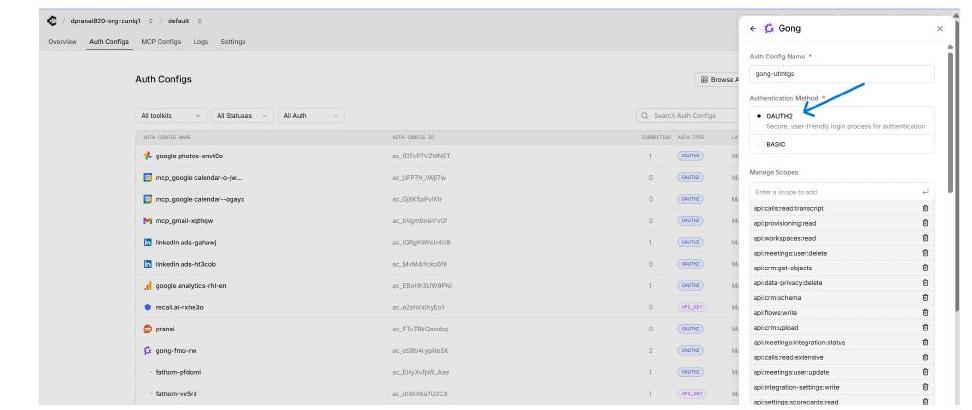The image size is (972, 410).
Task: Click the AUTH CONFIG NAME column header
Action: 167,137
